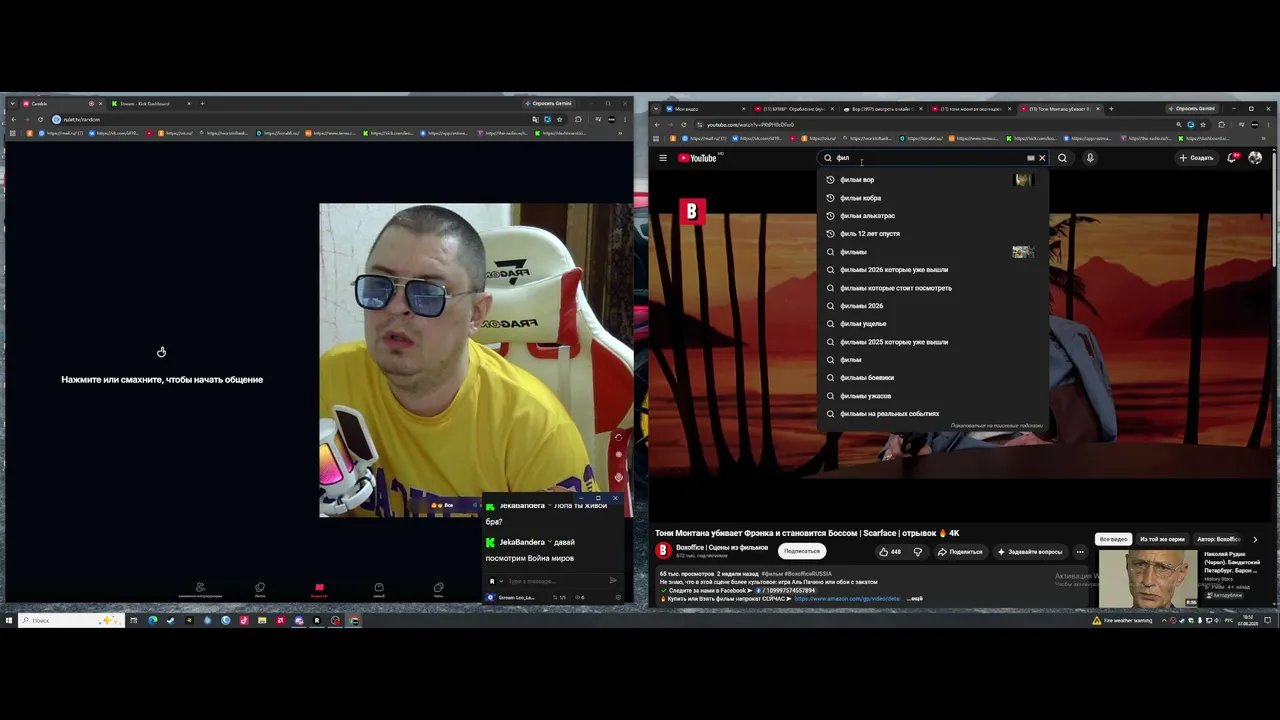Open the YouTube account avatar menu

[x=1255, y=158]
